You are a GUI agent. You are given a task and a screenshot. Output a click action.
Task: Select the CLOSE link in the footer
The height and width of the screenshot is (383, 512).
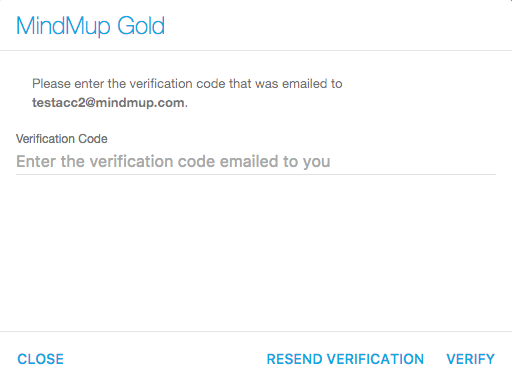click(40, 359)
